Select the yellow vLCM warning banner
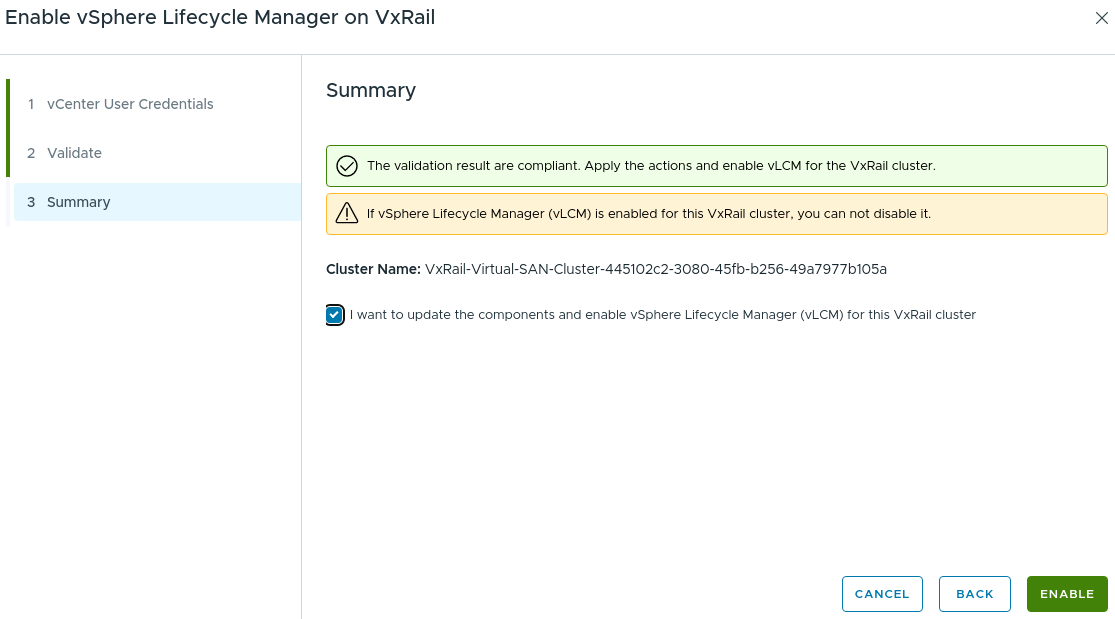Screen dimensions: 1115x619 tap(716, 212)
